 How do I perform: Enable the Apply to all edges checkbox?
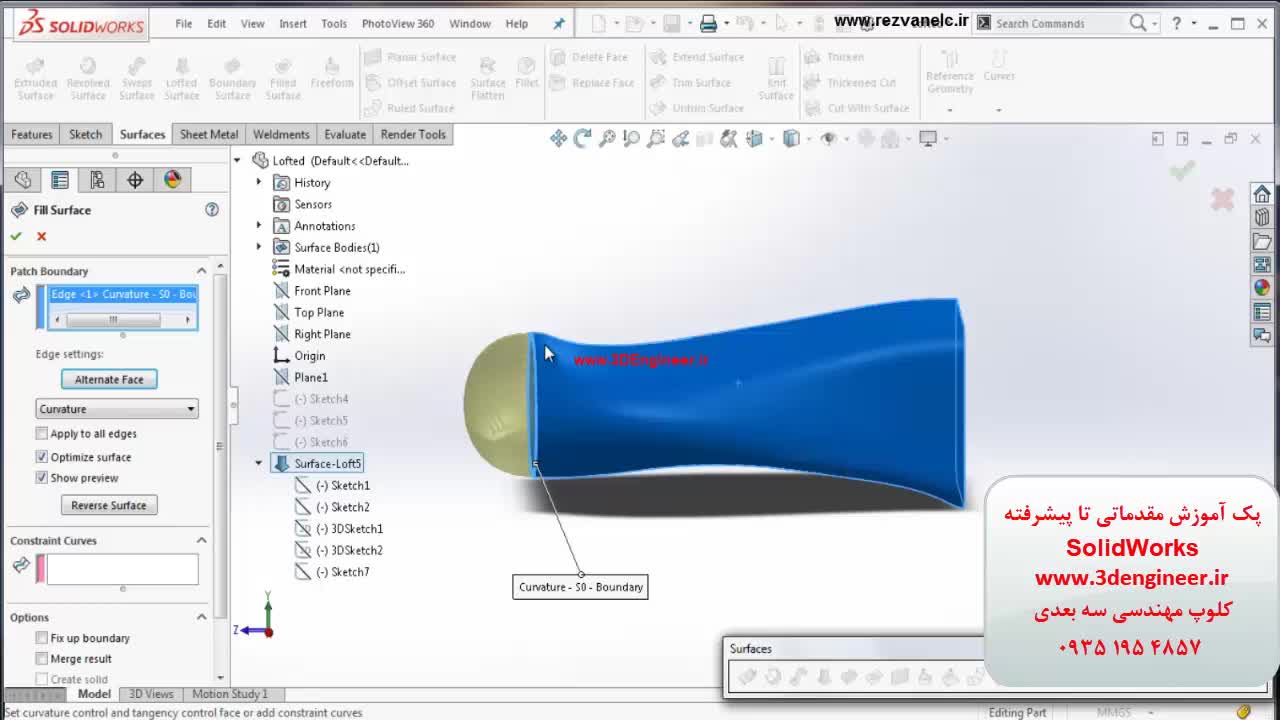(42, 434)
